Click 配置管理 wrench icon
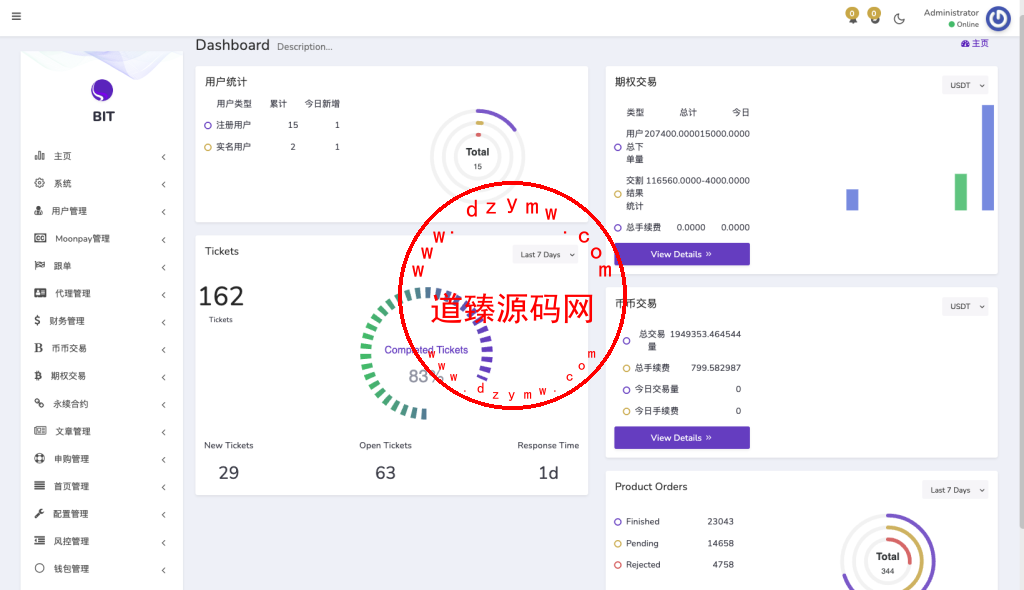Screen dimensions: 1024x590 pos(39,514)
